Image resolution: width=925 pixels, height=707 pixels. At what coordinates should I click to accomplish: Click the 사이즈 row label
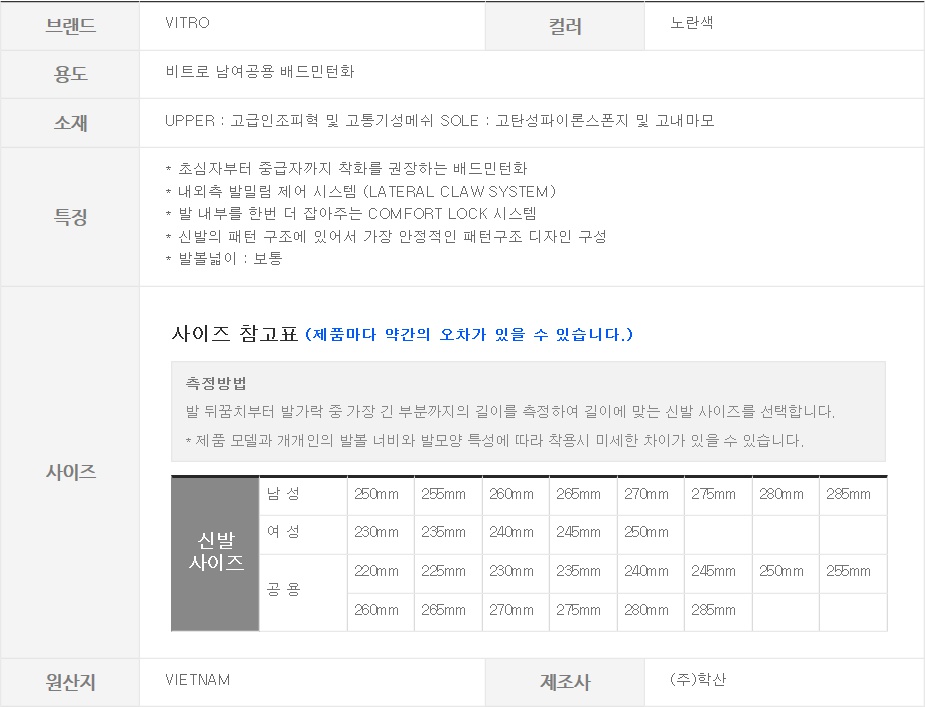pyautogui.click(x=70, y=472)
